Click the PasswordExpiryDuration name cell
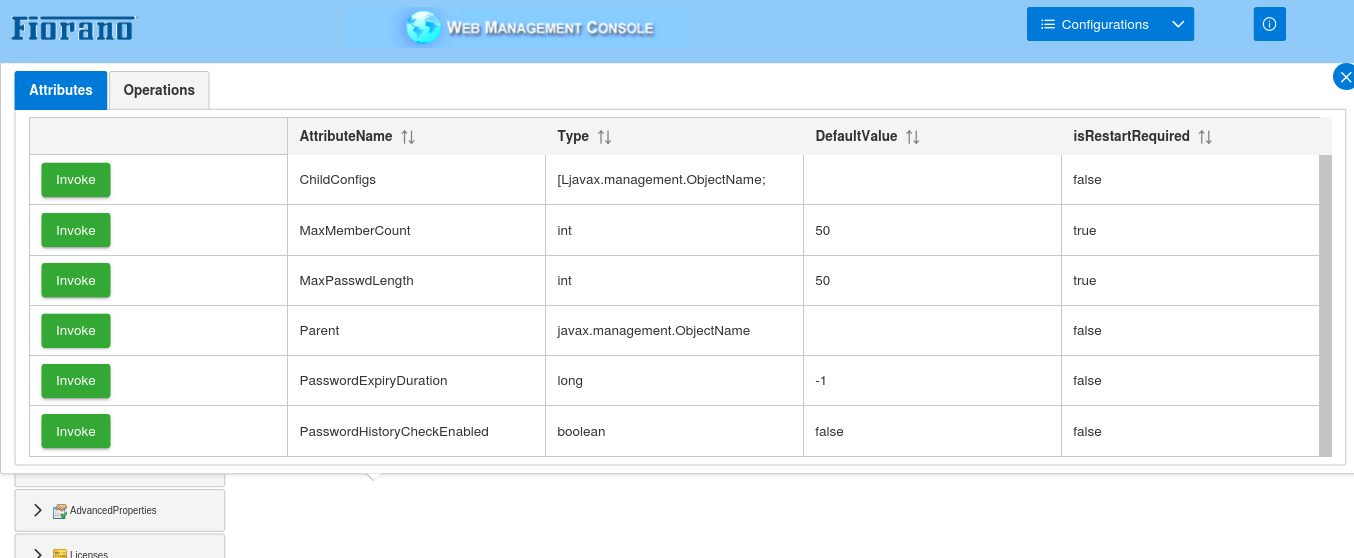 click(x=416, y=380)
